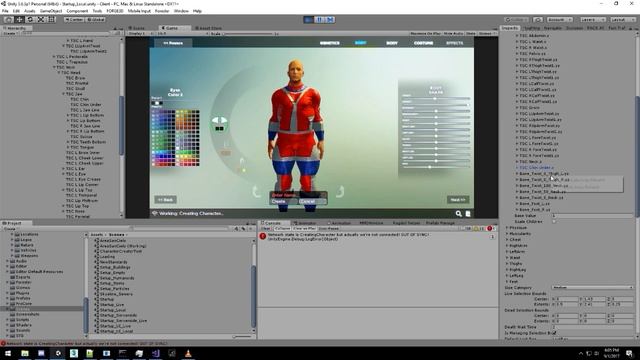Toggle Clear on Play in Console

(x=304, y=229)
